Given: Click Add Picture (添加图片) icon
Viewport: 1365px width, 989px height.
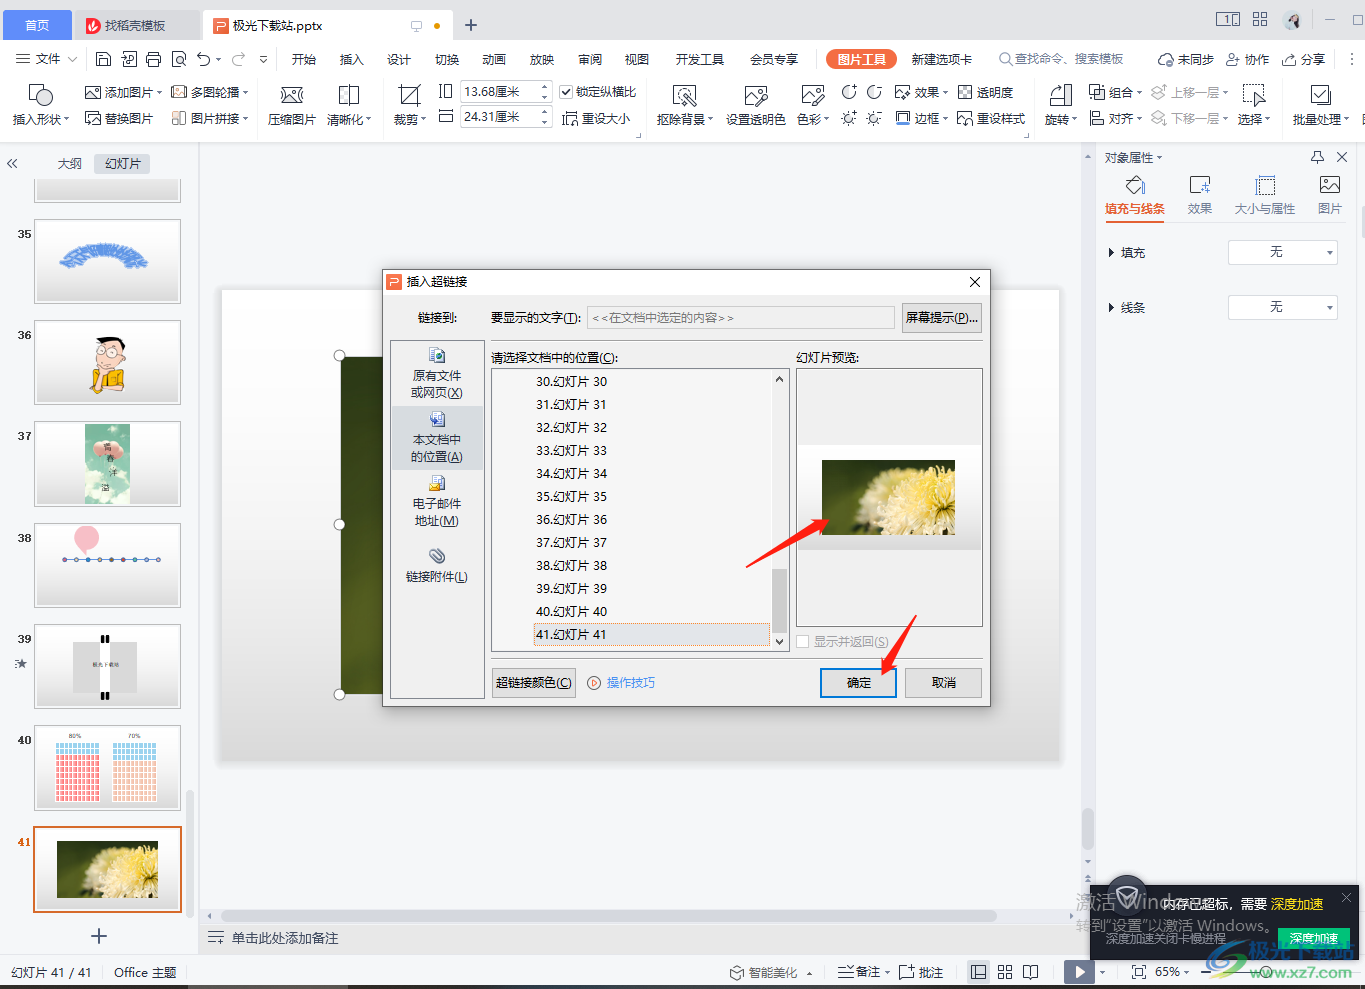Looking at the screenshot, I should coord(93,92).
